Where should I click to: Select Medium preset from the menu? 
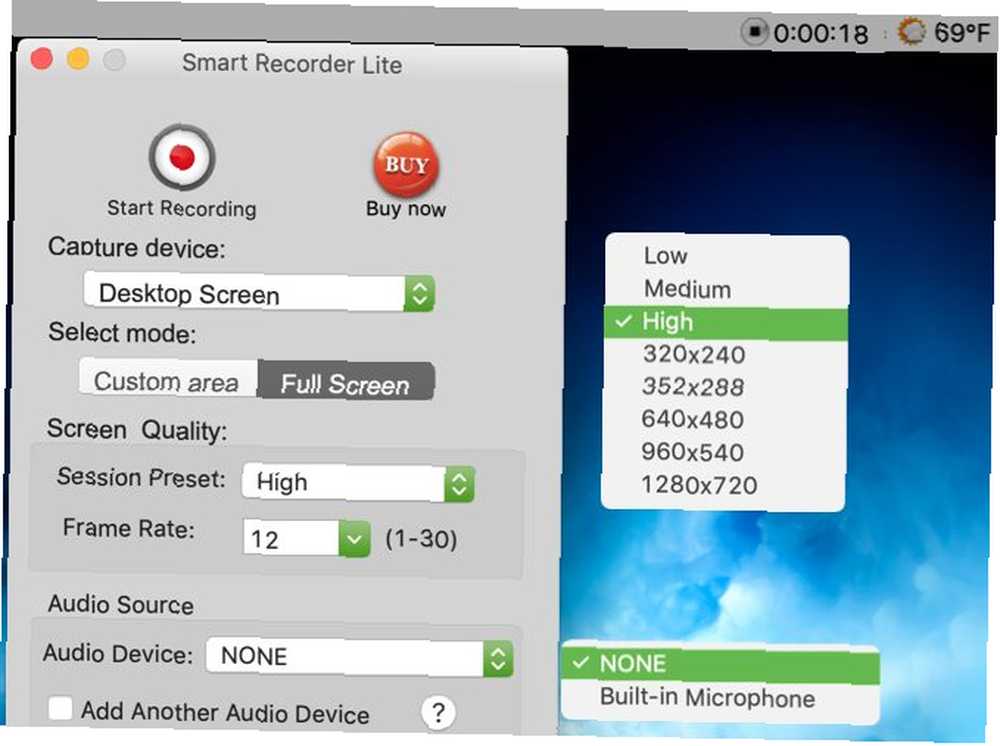point(726,289)
